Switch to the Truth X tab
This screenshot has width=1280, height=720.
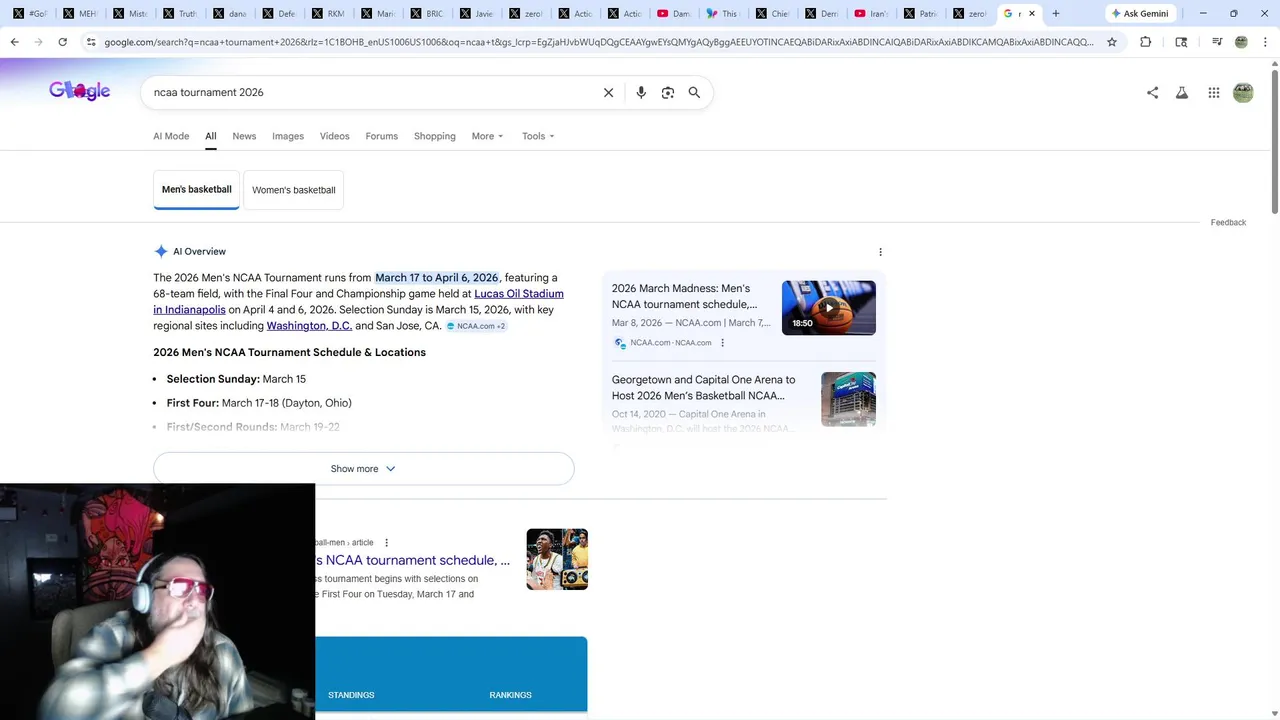[x=180, y=13]
